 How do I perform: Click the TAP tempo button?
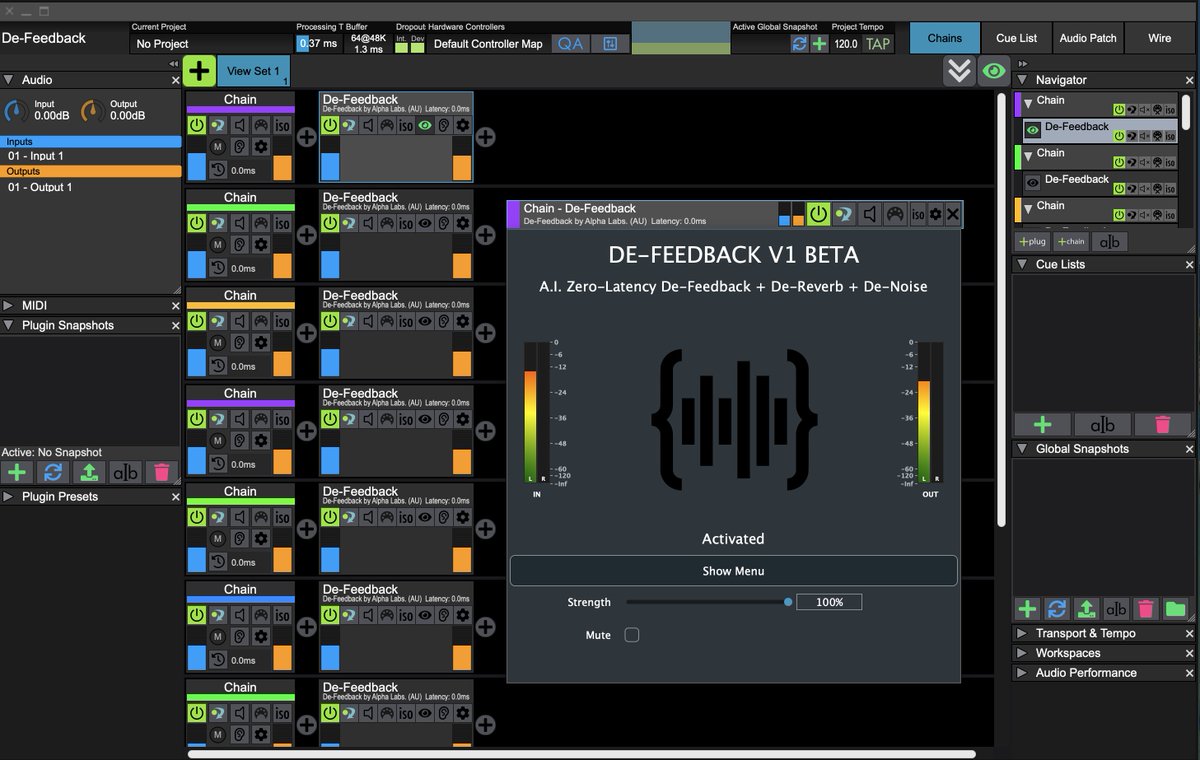tap(877, 44)
